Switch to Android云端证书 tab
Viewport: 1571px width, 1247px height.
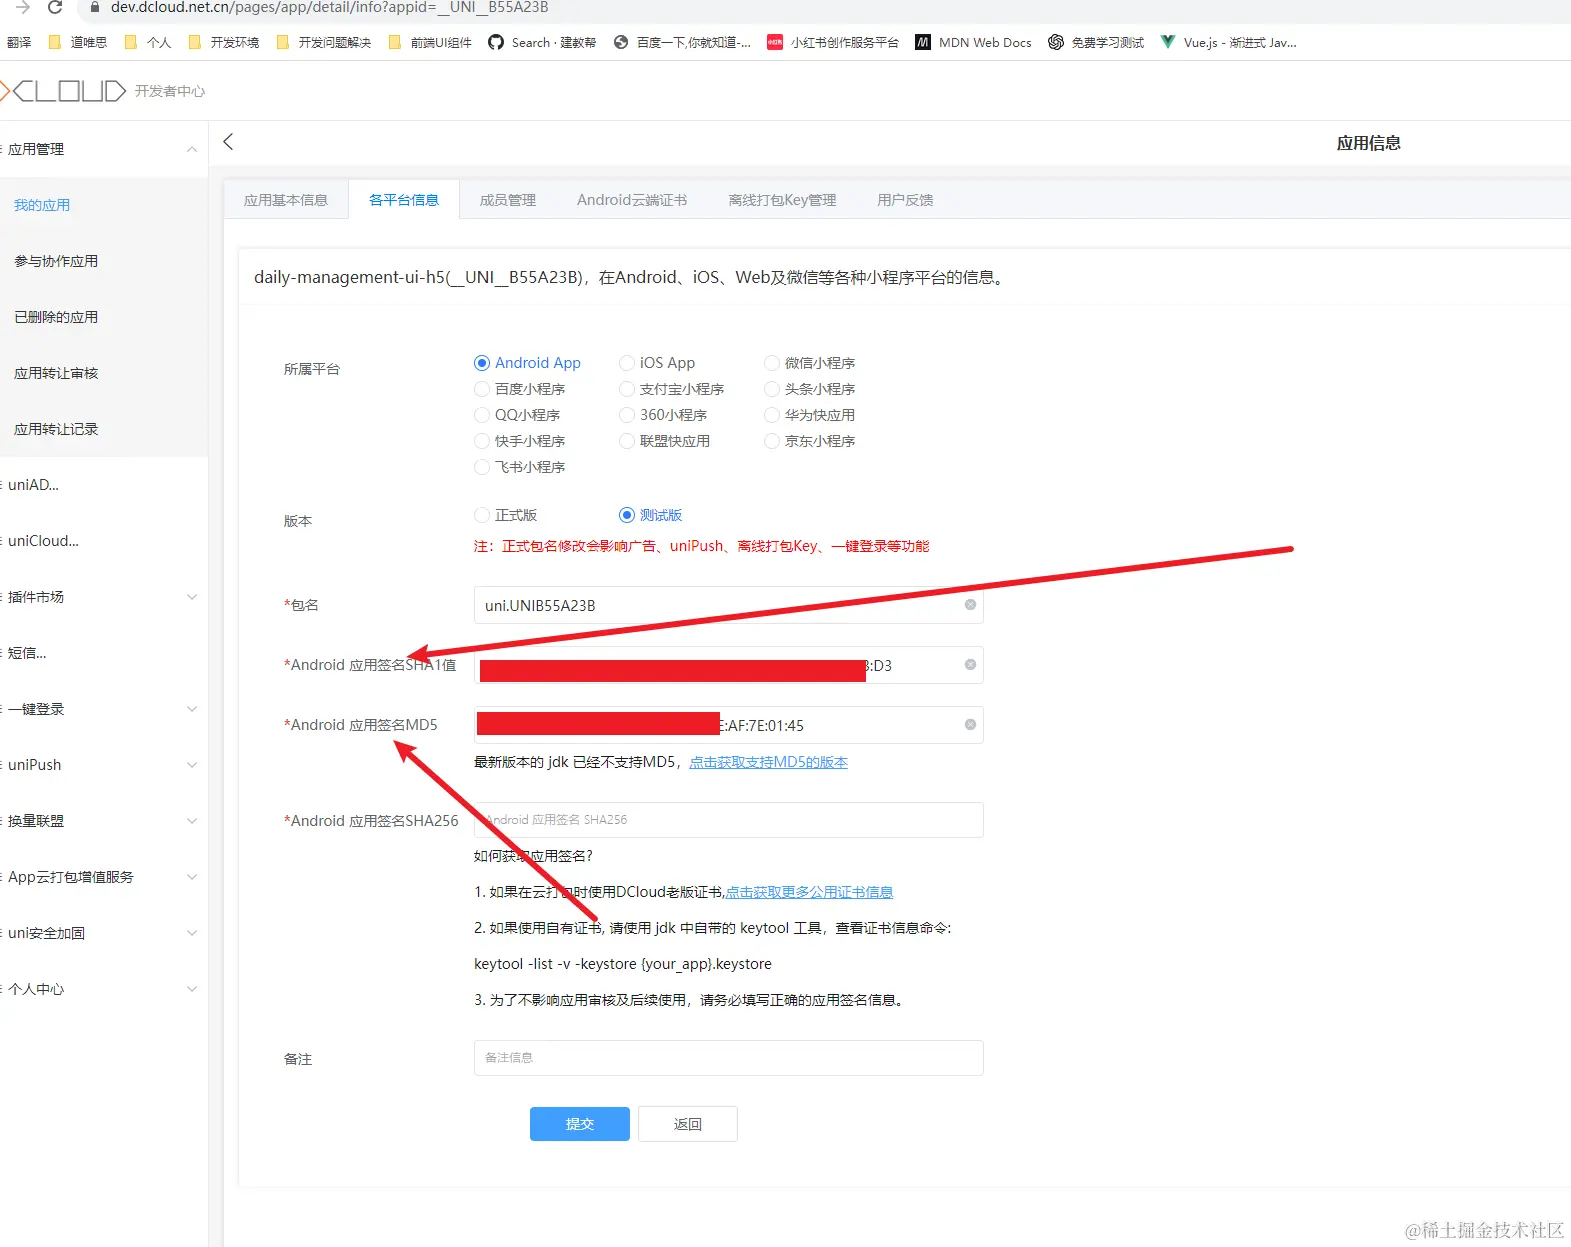click(632, 200)
